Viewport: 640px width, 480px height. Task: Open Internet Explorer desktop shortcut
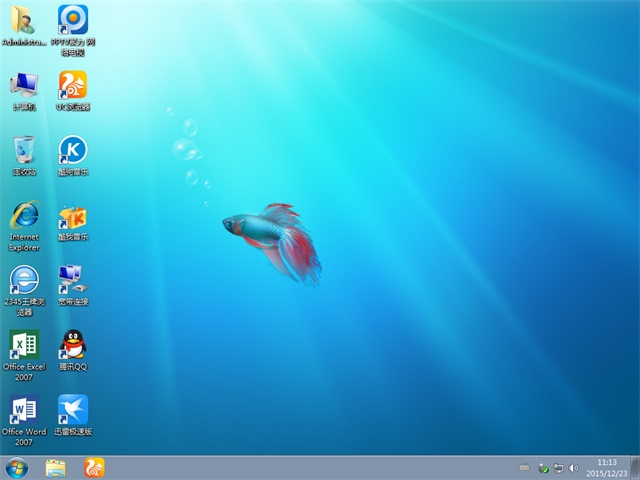pos(24,215)
